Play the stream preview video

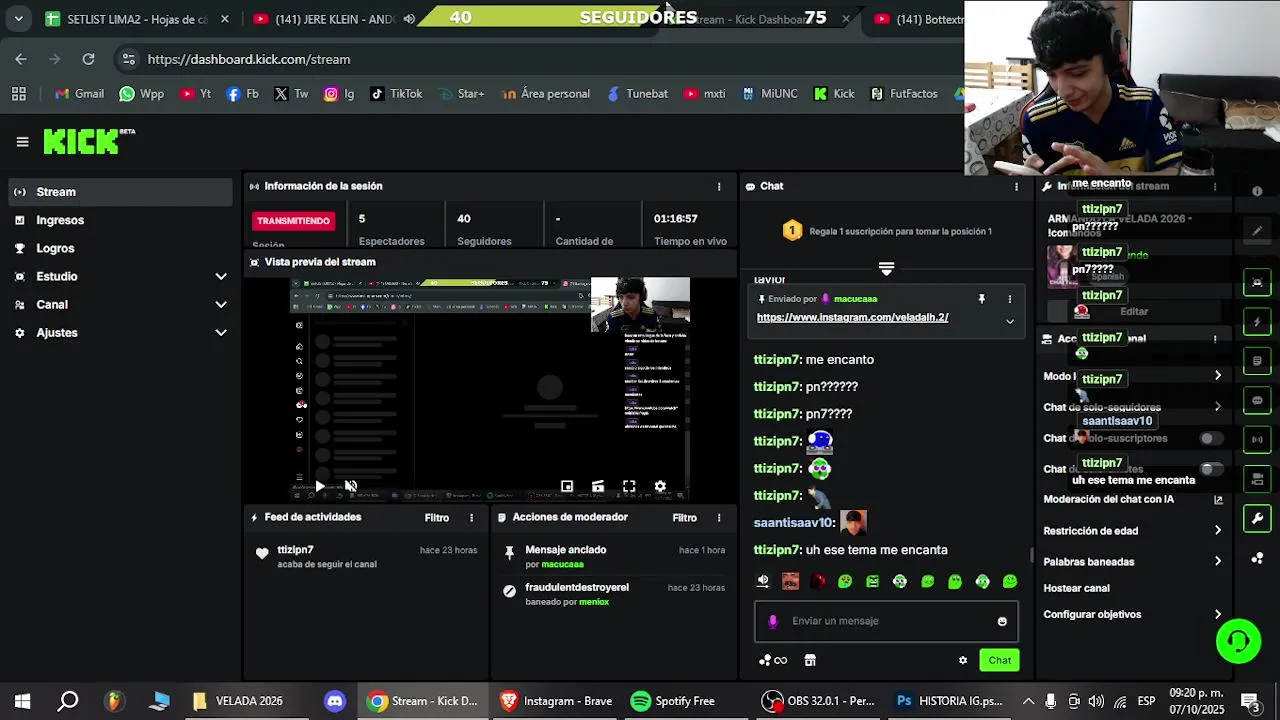pos(320,486)
